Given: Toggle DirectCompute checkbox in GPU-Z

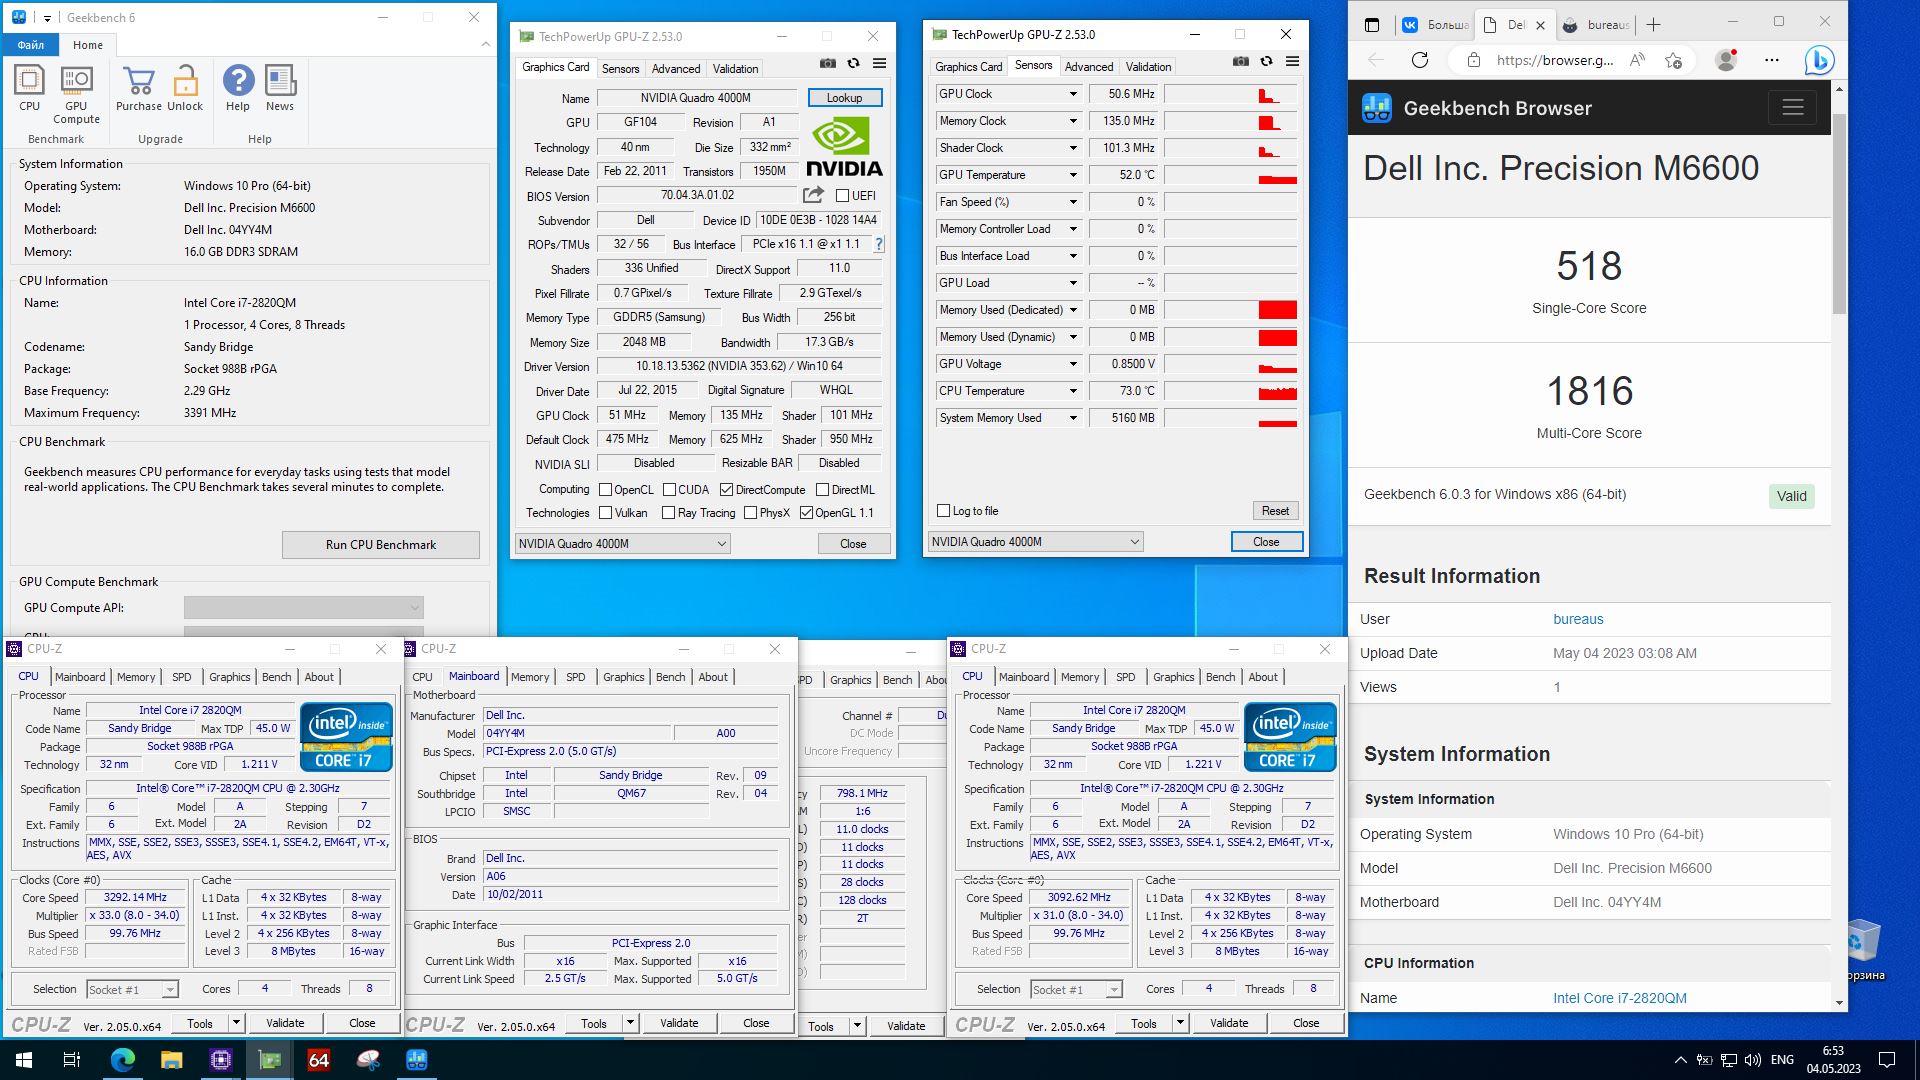Looking at the screenshot, I should click(x=726, y=490).
